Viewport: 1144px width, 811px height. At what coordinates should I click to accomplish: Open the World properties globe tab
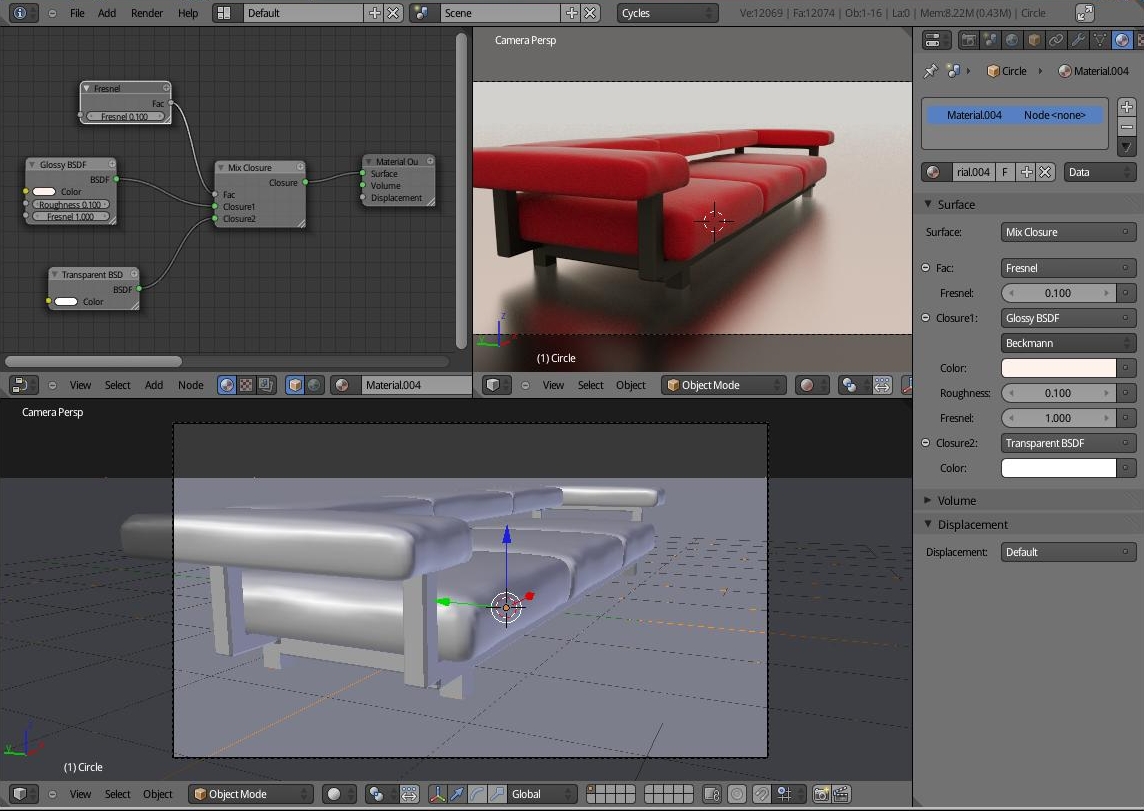point(1012,41)
